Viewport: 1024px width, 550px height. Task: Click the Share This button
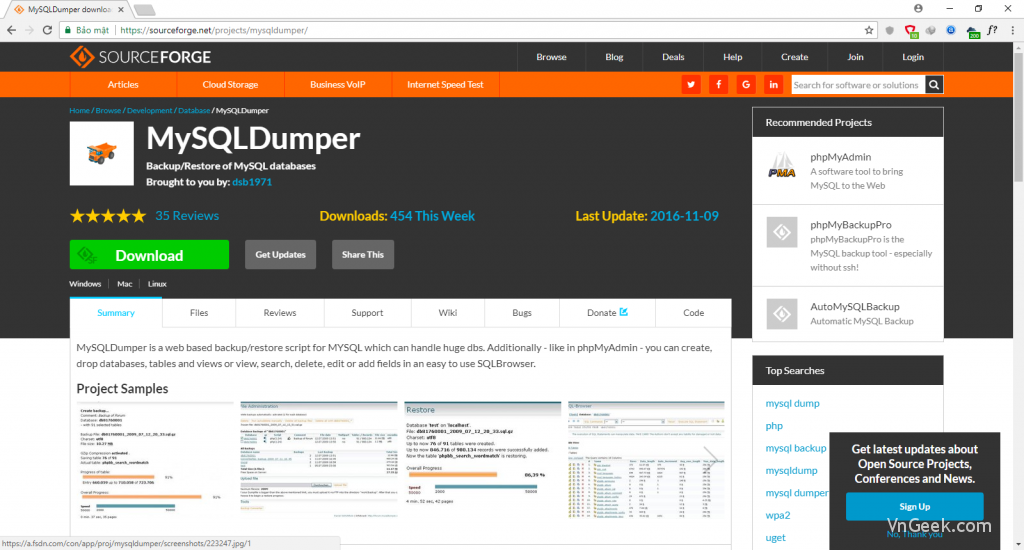tap(362, 255)
